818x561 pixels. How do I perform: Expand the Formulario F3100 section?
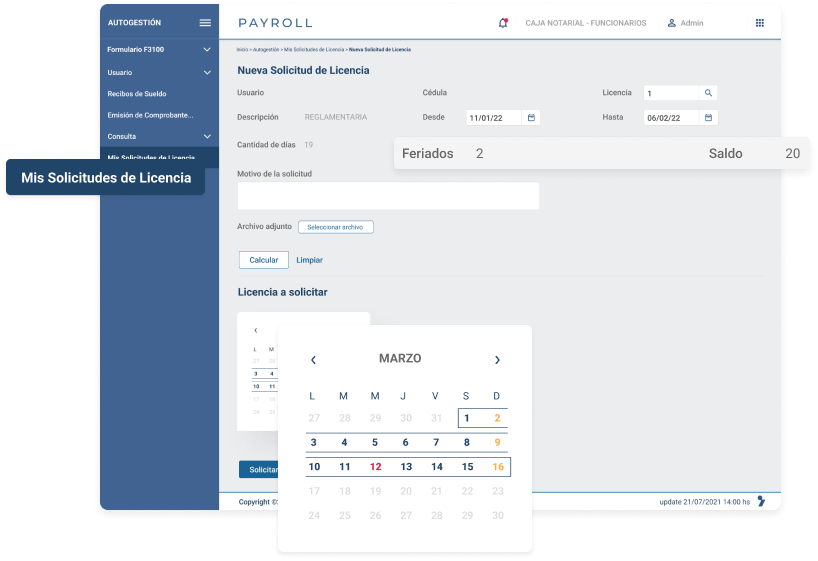[207, 50]
